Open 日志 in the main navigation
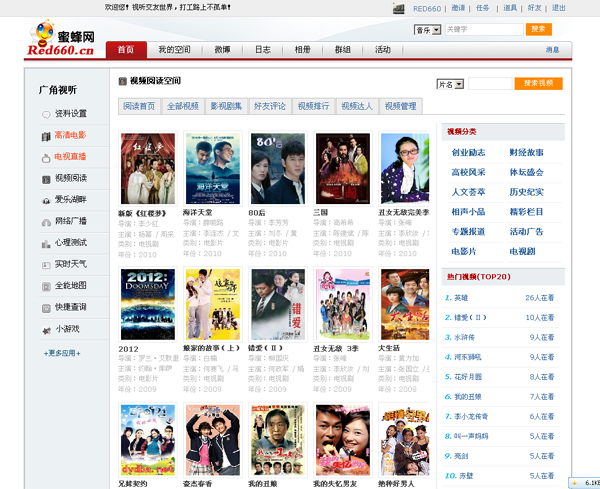This screenshot has height=489, width=600. click(x=262, y=50)
